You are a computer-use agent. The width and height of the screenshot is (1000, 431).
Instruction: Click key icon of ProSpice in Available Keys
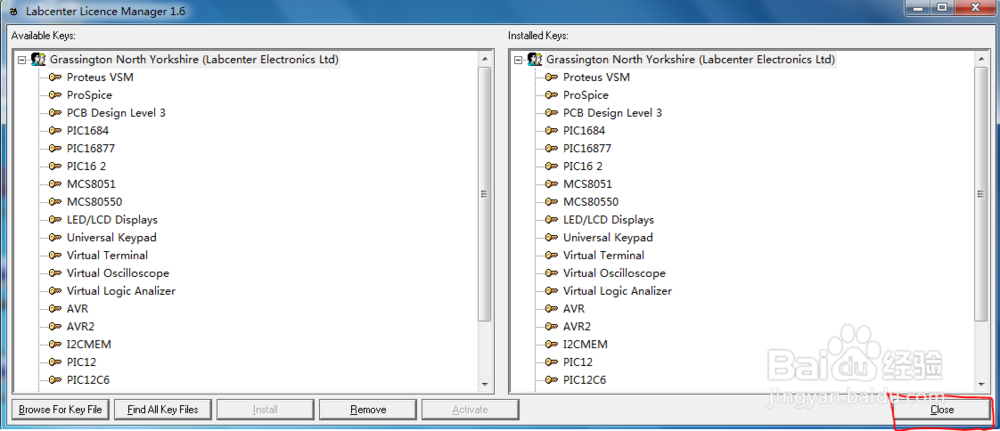[x=55, y=95]
